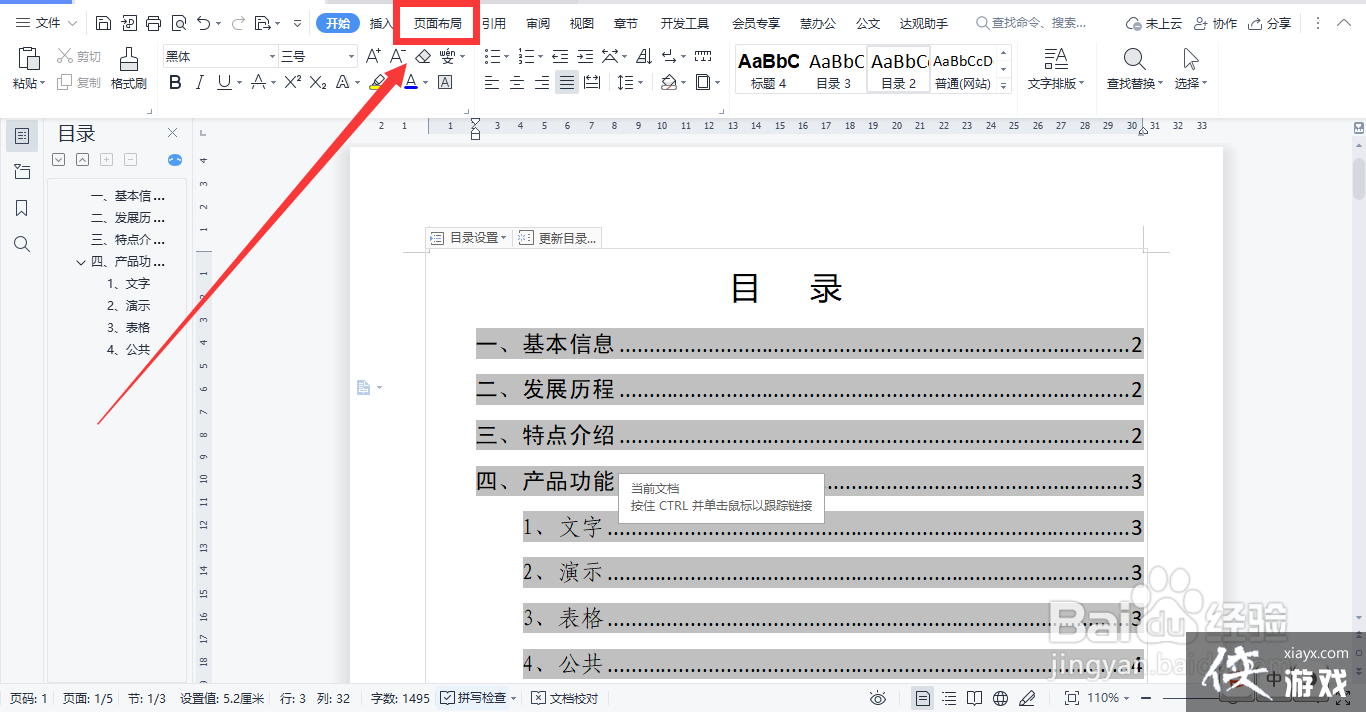Collapse the 四、产品功能 node in outline
This screenshot has height=712, width=1366.
tap(81, 262)
